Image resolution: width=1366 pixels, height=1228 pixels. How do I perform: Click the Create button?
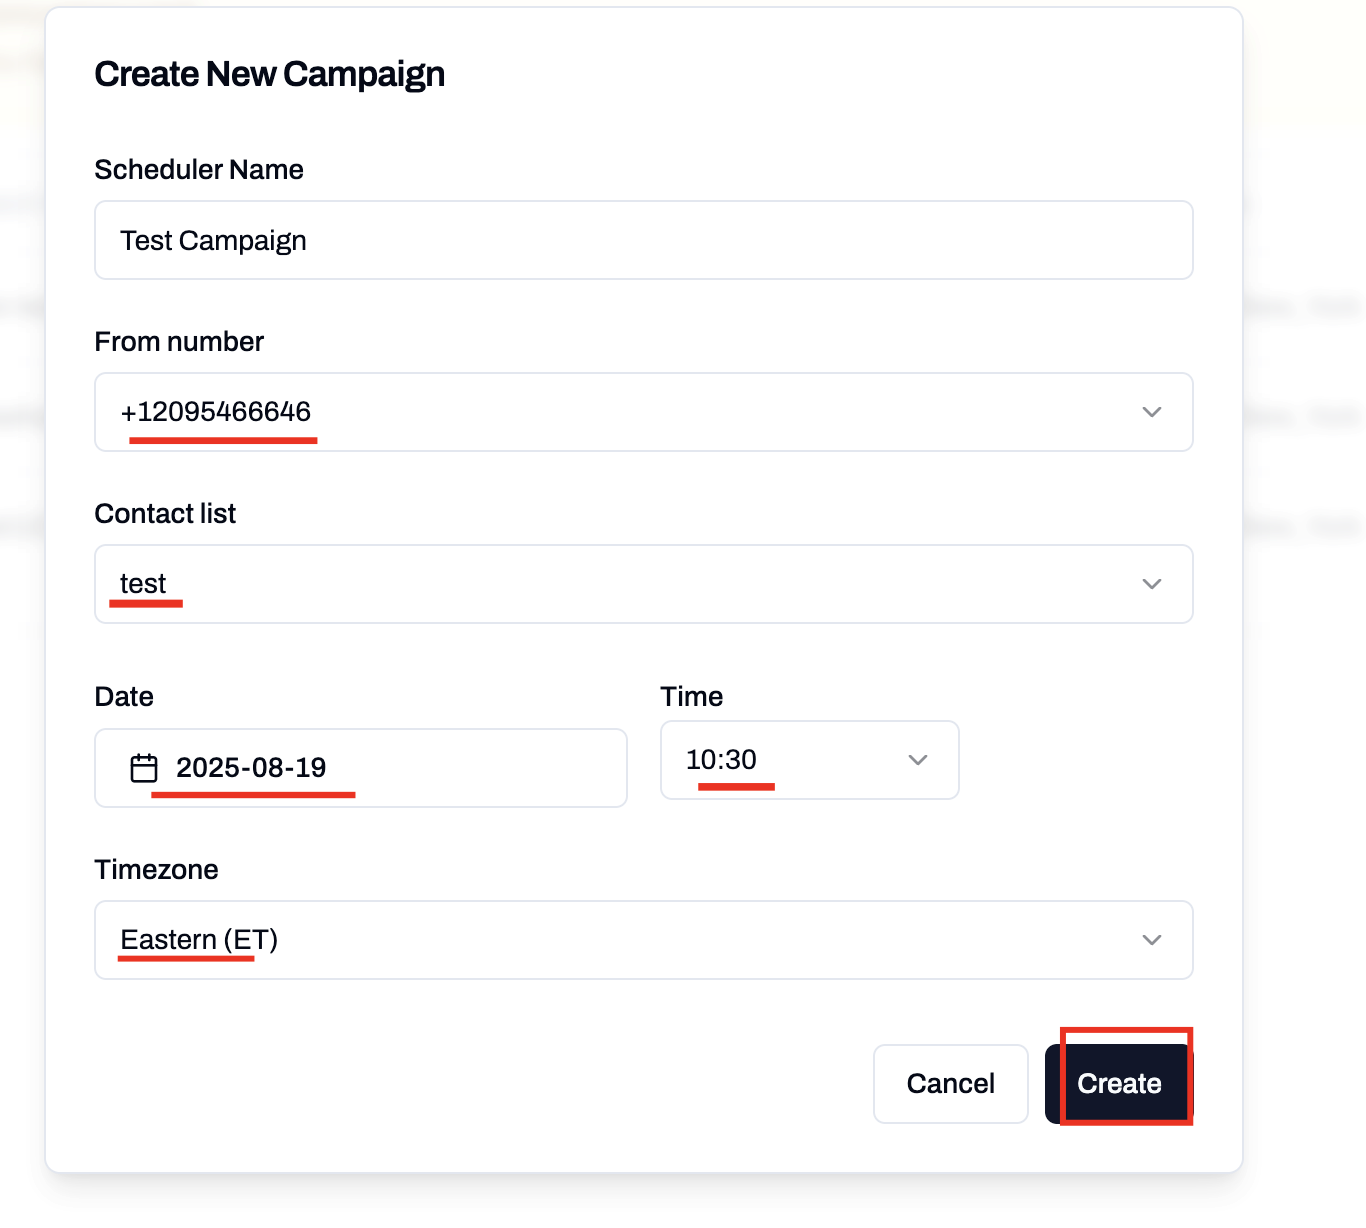(1118, 1083)
